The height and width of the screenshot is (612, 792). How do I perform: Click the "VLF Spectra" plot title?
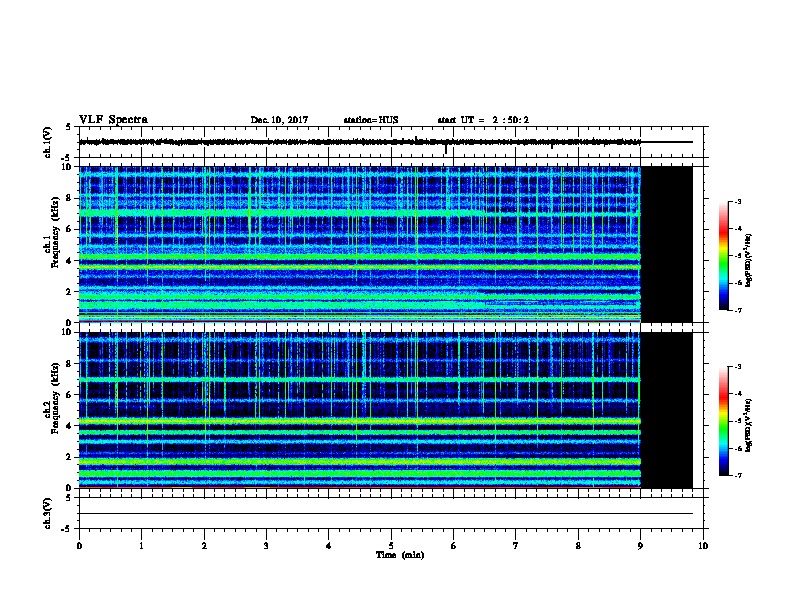point(113,120)
